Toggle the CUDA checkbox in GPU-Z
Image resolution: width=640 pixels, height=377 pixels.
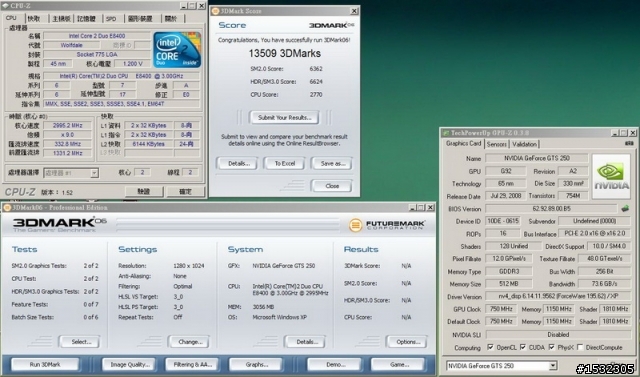coord(523,347)
